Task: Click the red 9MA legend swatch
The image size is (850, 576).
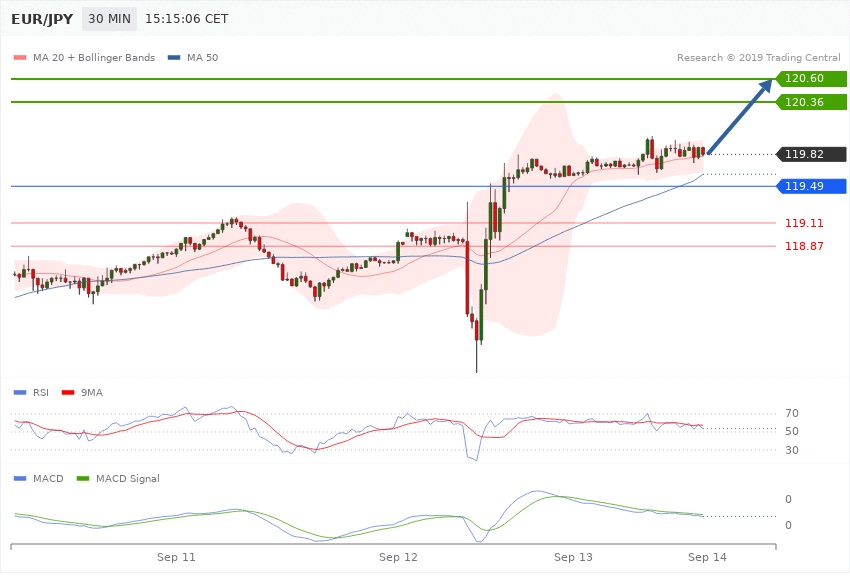Action: point(68,393)
